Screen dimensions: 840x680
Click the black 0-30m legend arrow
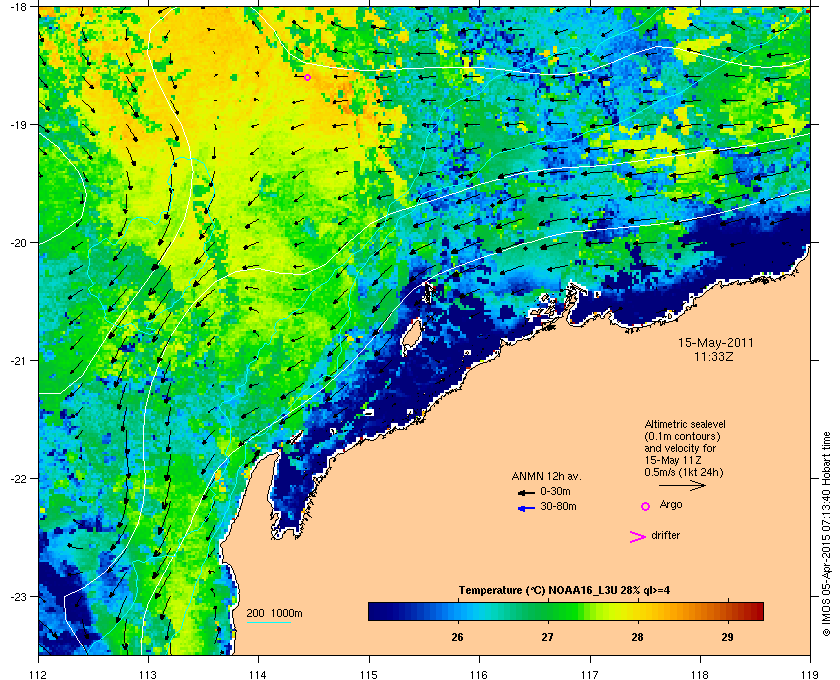tap(526, 492)
